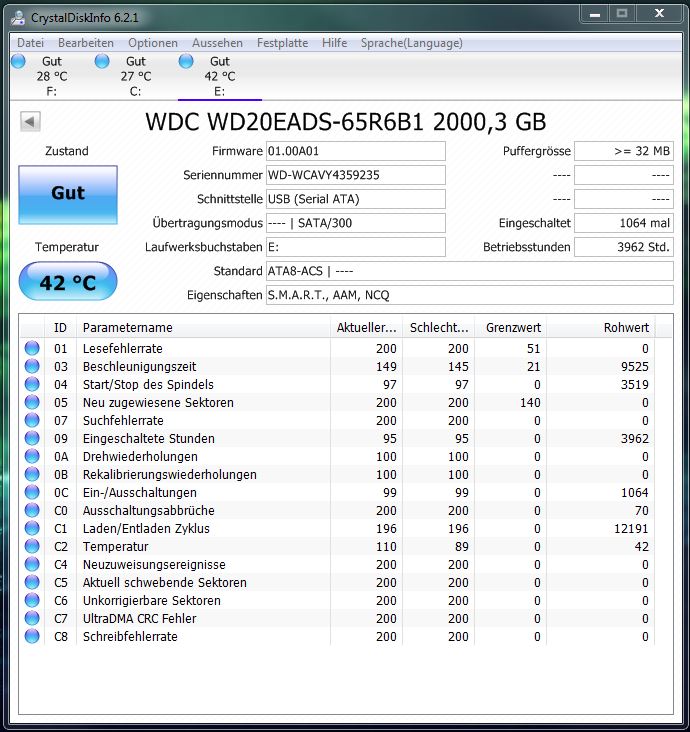Click the blue Gut health status button
Image resolution: width=690 pixels, height=732 pixels.
pos(68,195)
